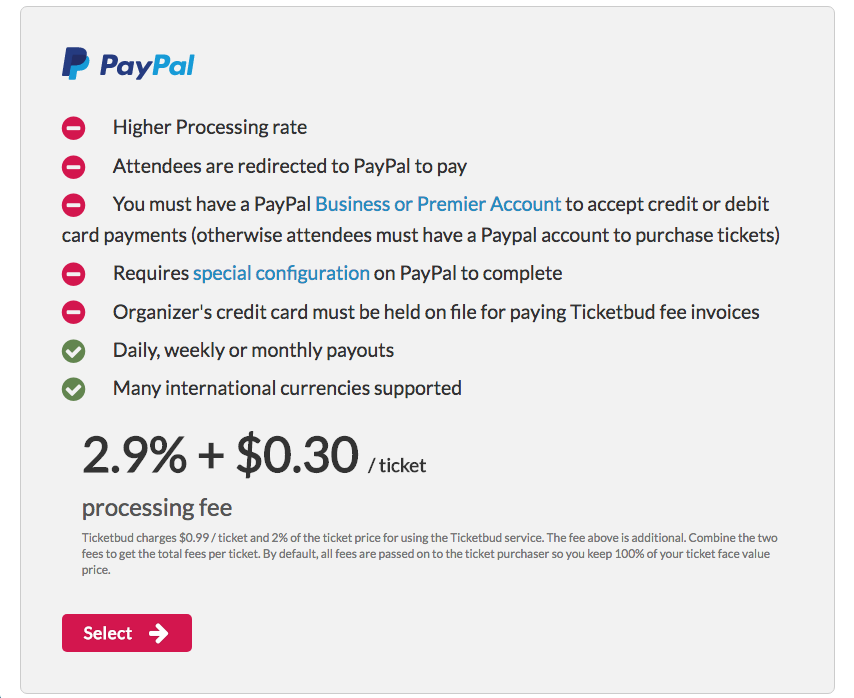Open the Business or Premier Account link

pos(438,204)
